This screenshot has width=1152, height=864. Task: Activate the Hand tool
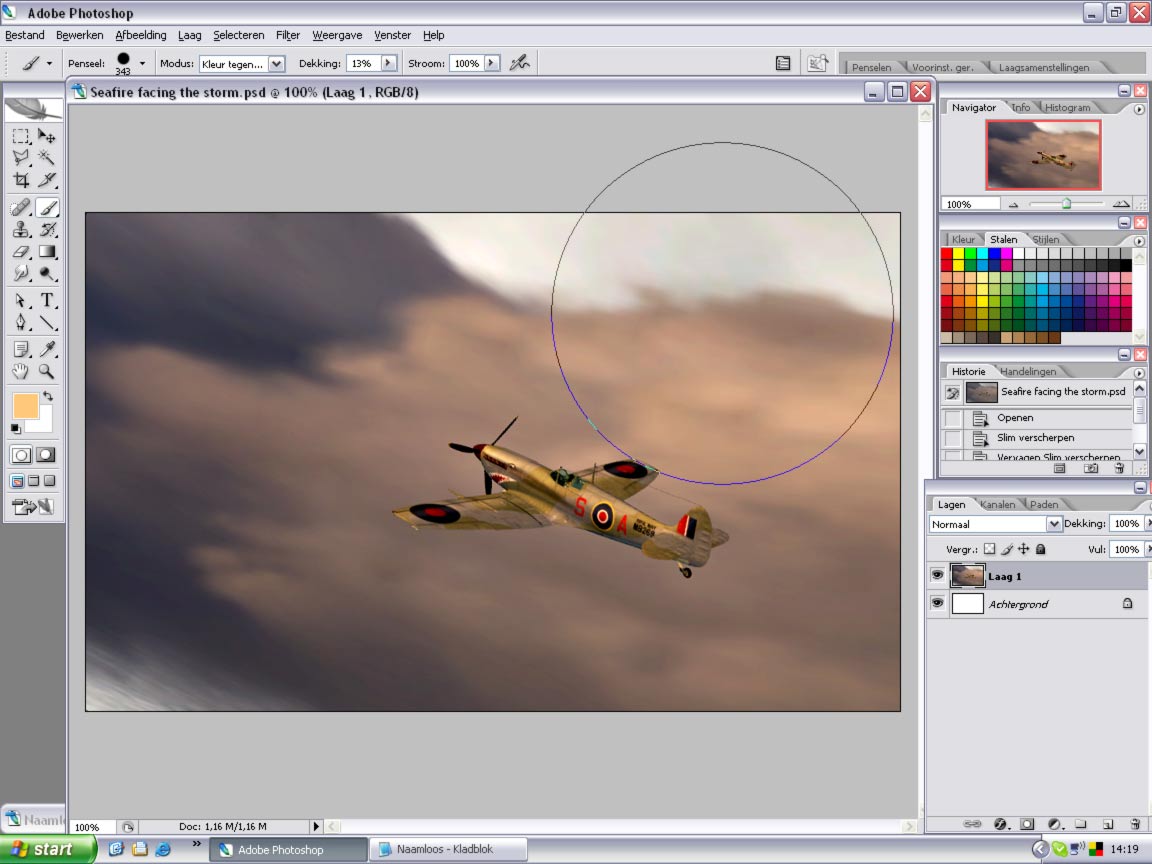[21, 371]
